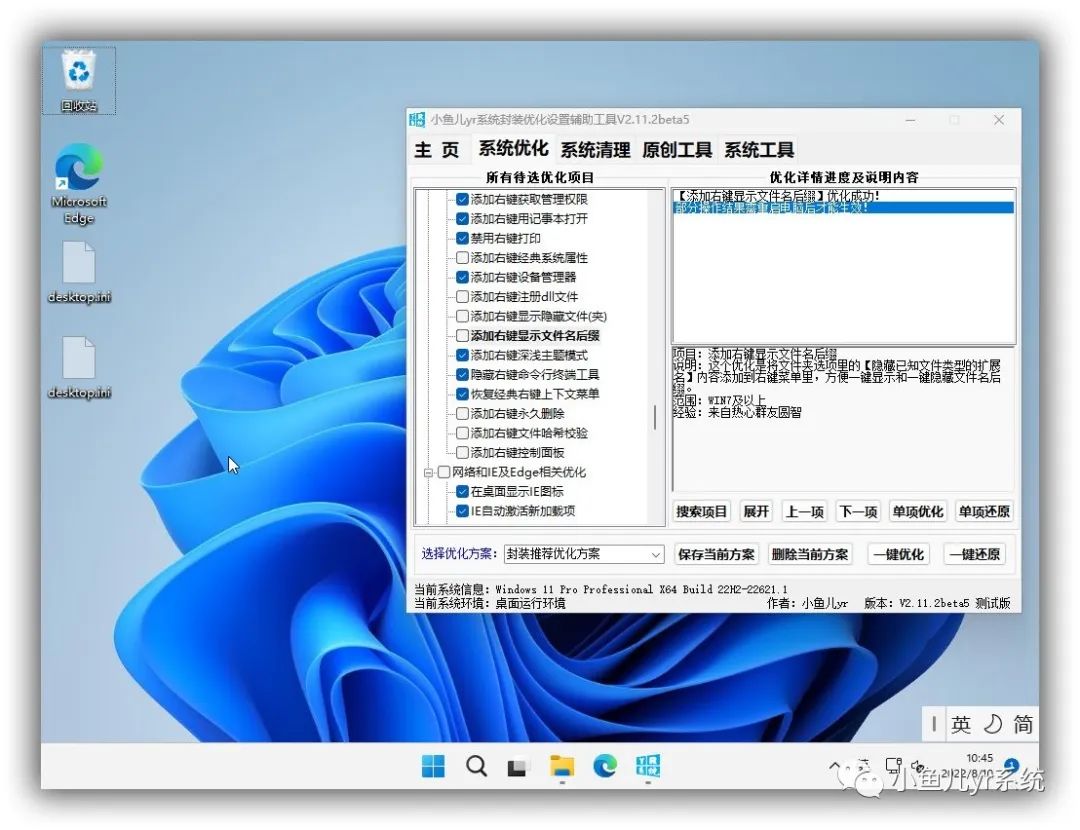Uncheck 添加右键深浅主题模式
This screenshot has width=1080, height=830.
click(x=462, y=355)
